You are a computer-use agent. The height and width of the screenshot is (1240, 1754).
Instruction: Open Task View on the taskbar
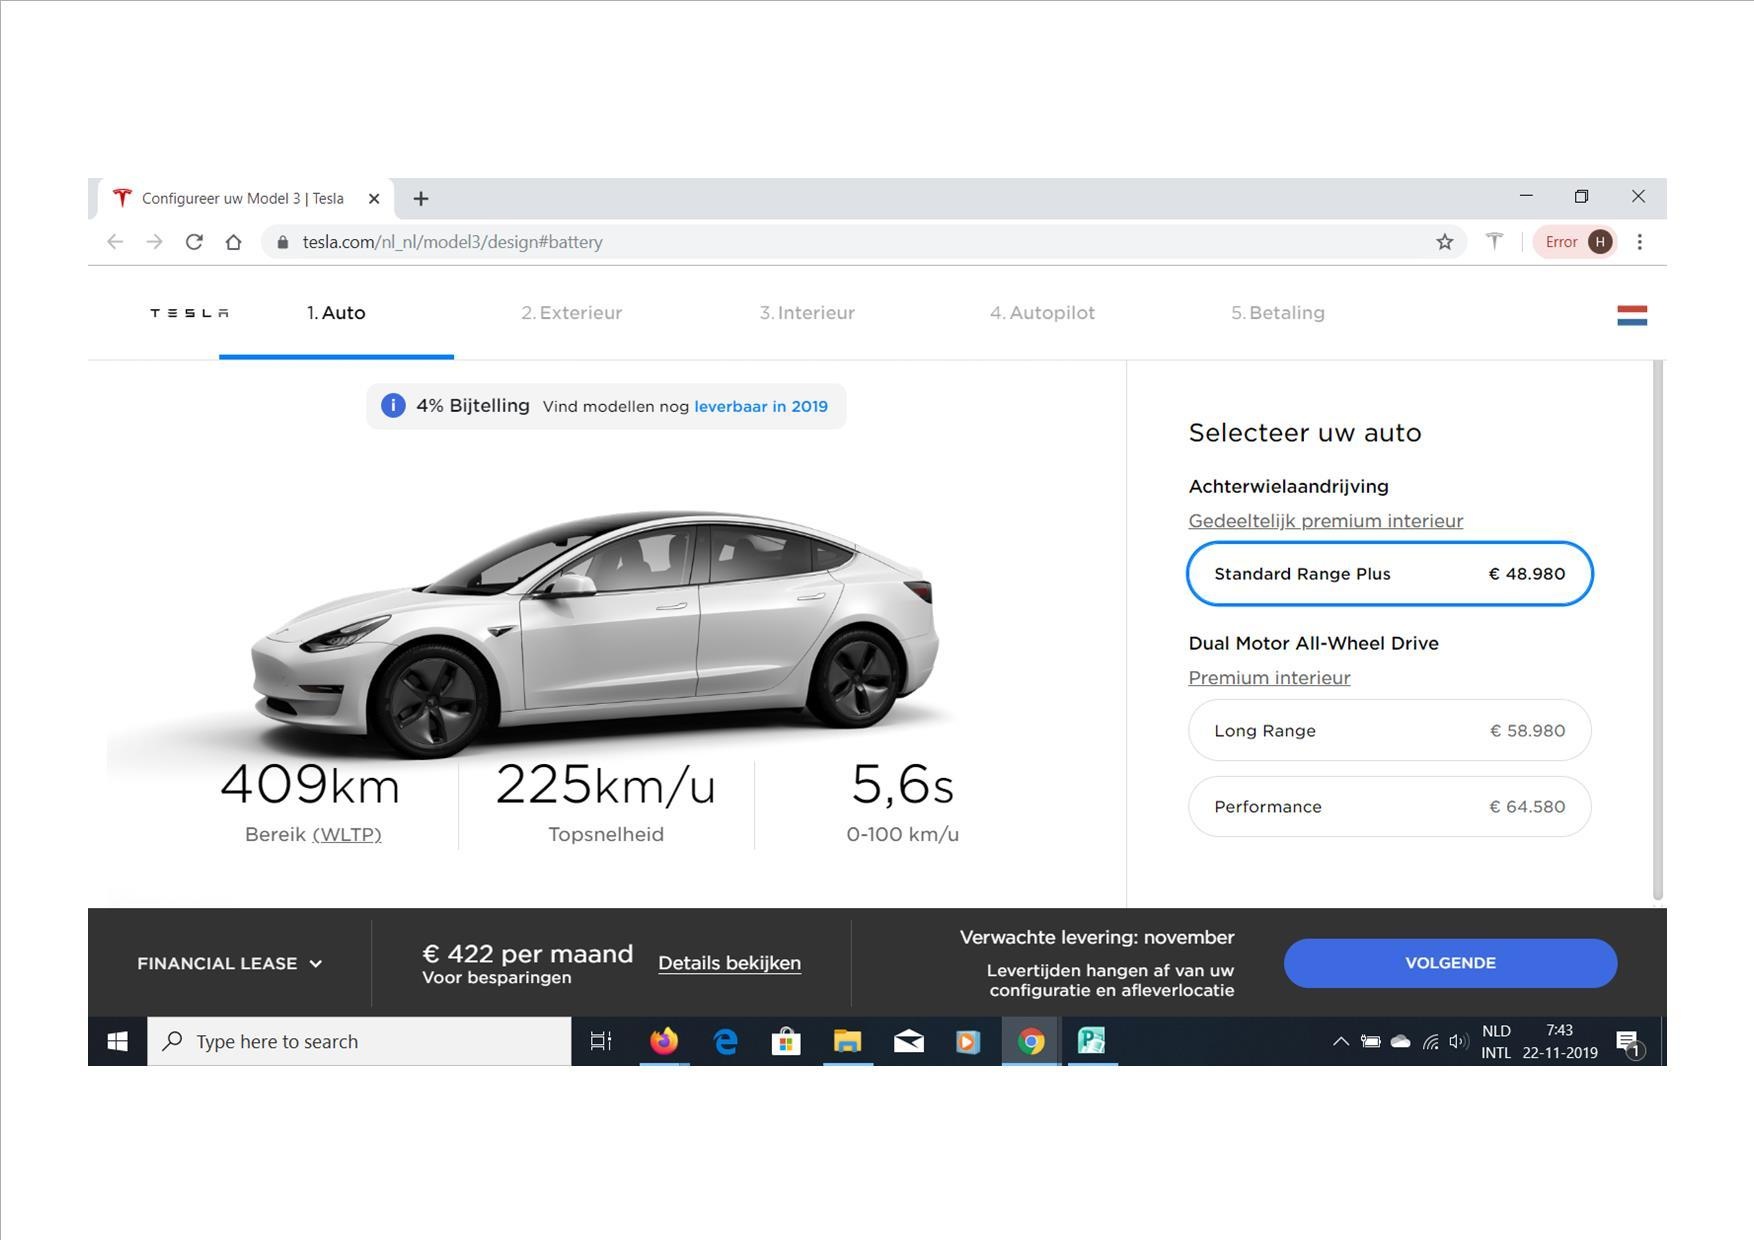coord(601,1041)
